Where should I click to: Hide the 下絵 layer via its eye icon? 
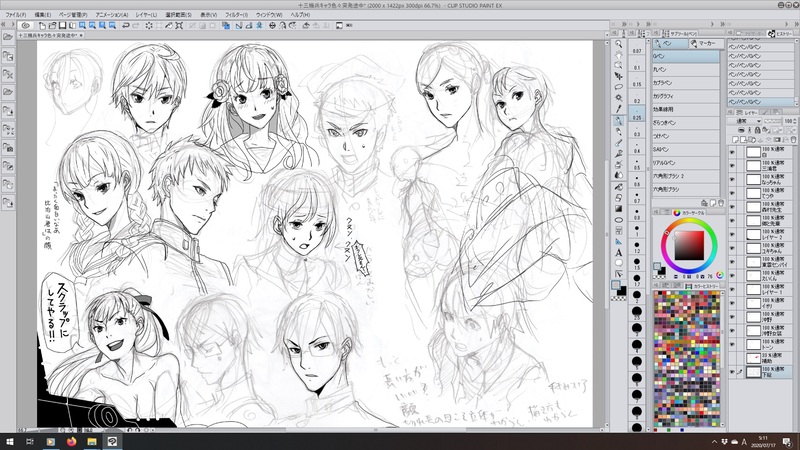(x=733, y=372)
